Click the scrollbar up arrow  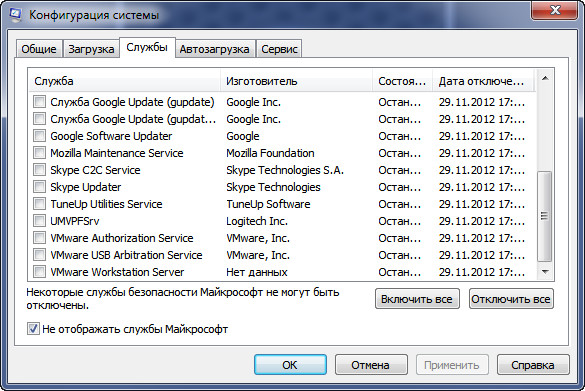545,78
